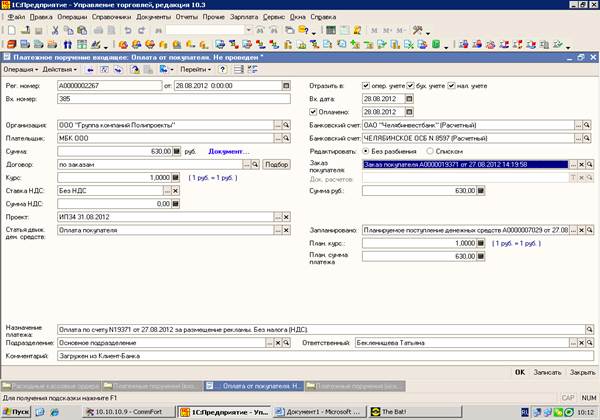The height and width of the screenshot is (420, 600).
Task: Open the 'Операция' dropdown menu
Action: pos(20,70)
